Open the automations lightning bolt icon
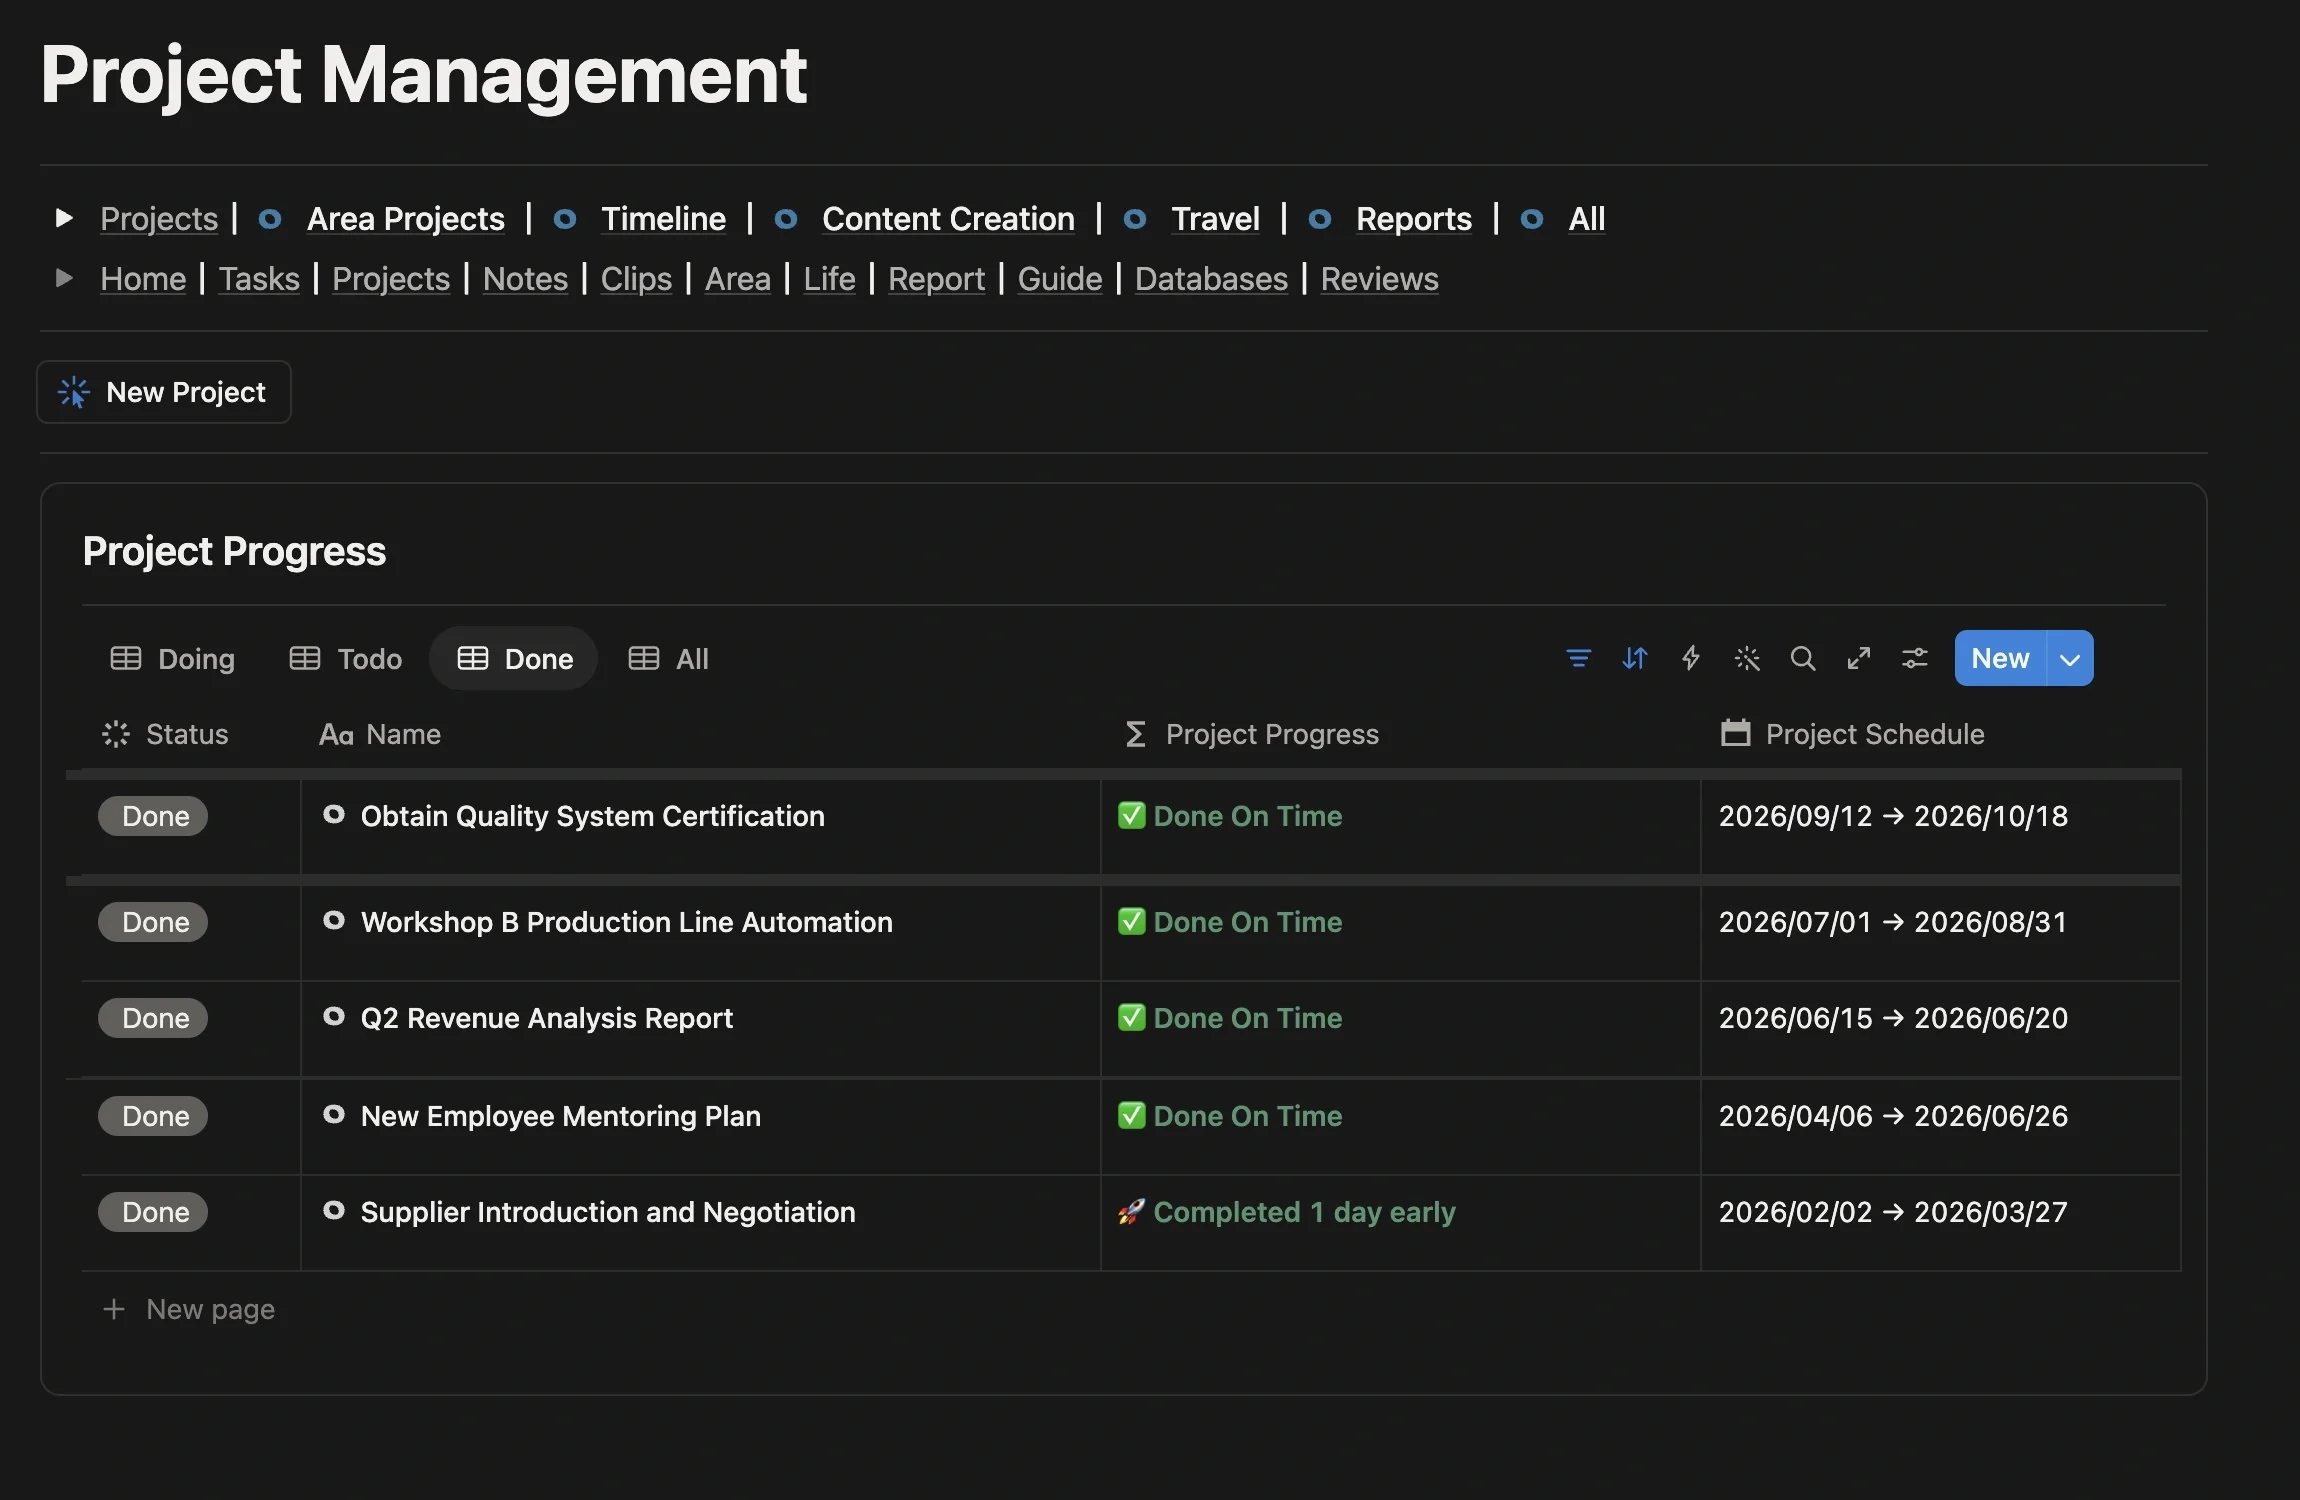 click(x=1690, y=658)
